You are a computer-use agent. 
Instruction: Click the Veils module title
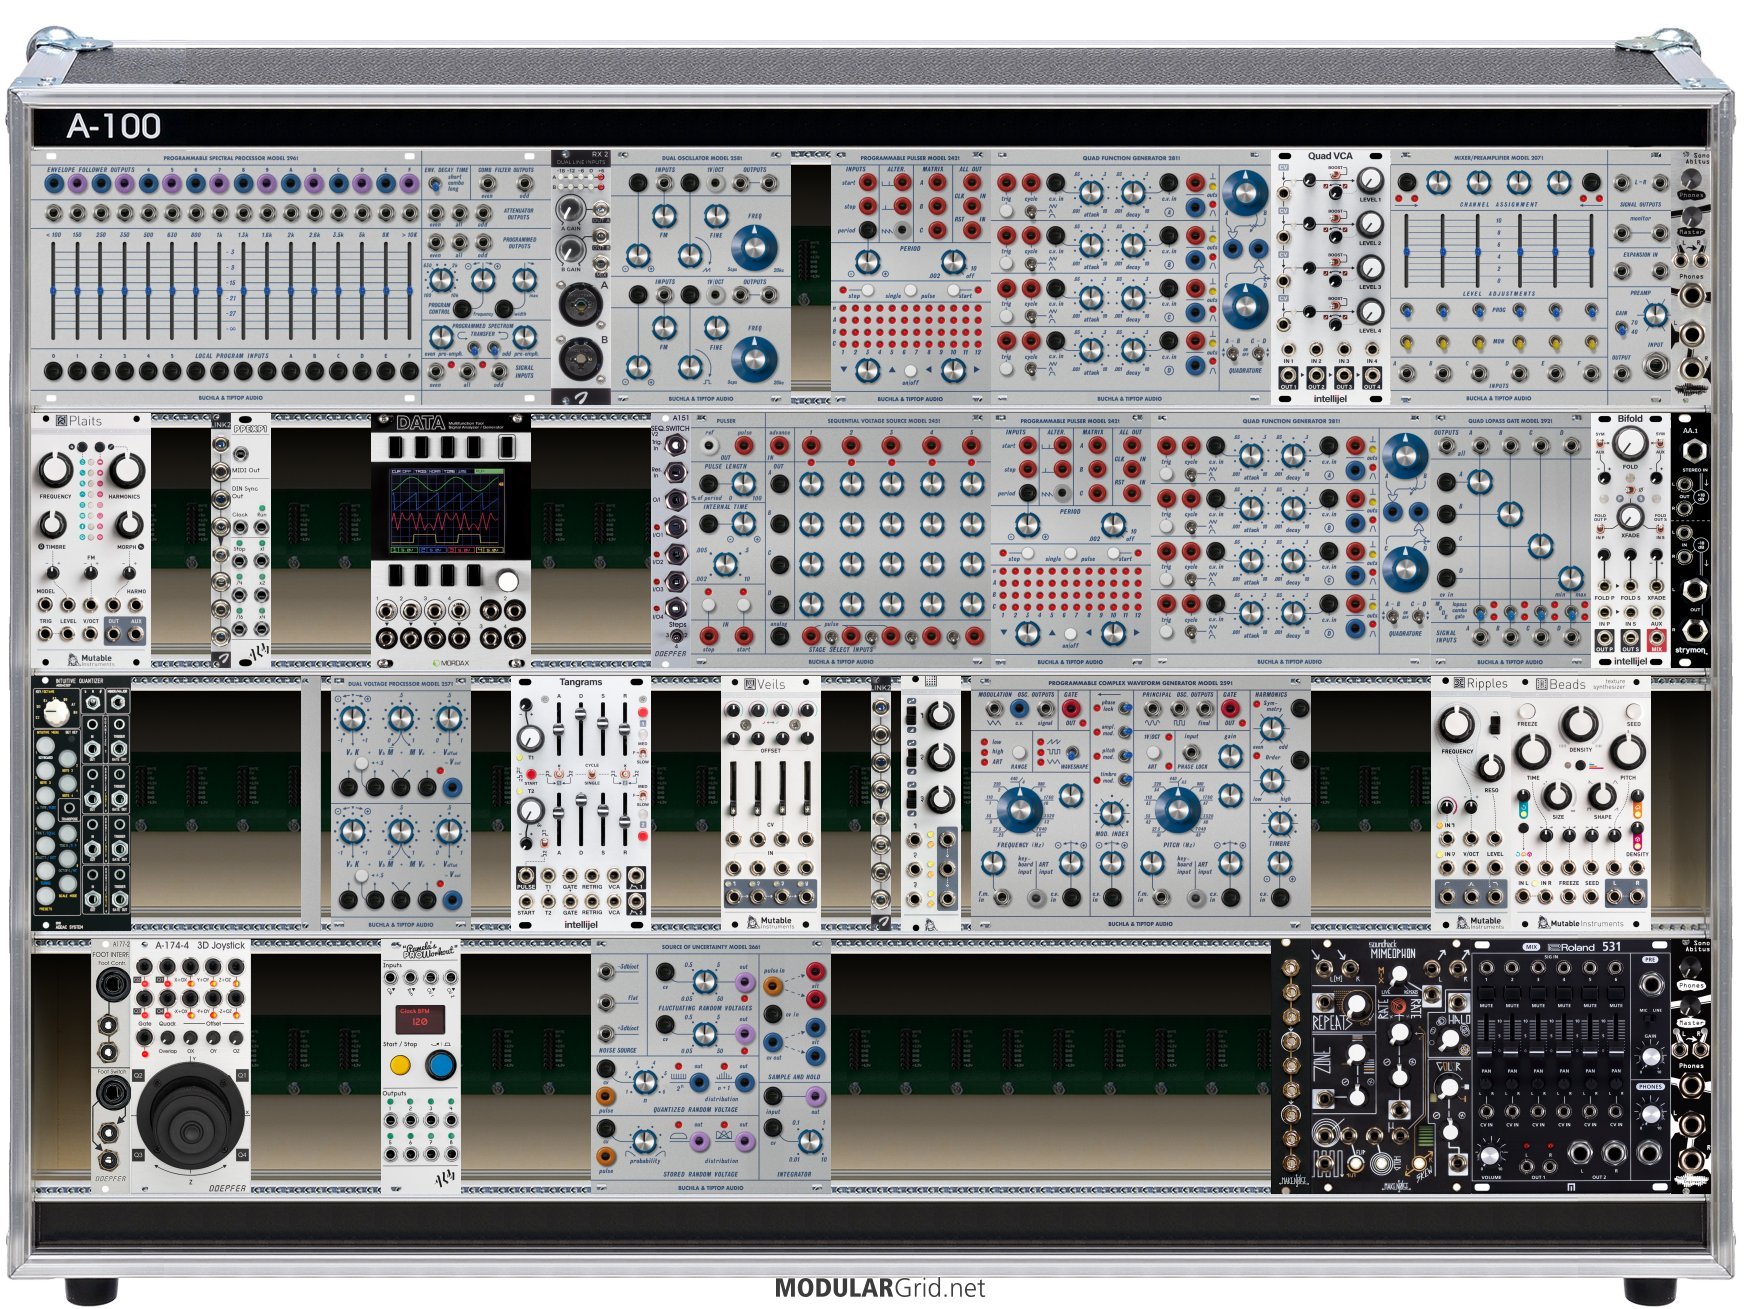pos(766,684)
